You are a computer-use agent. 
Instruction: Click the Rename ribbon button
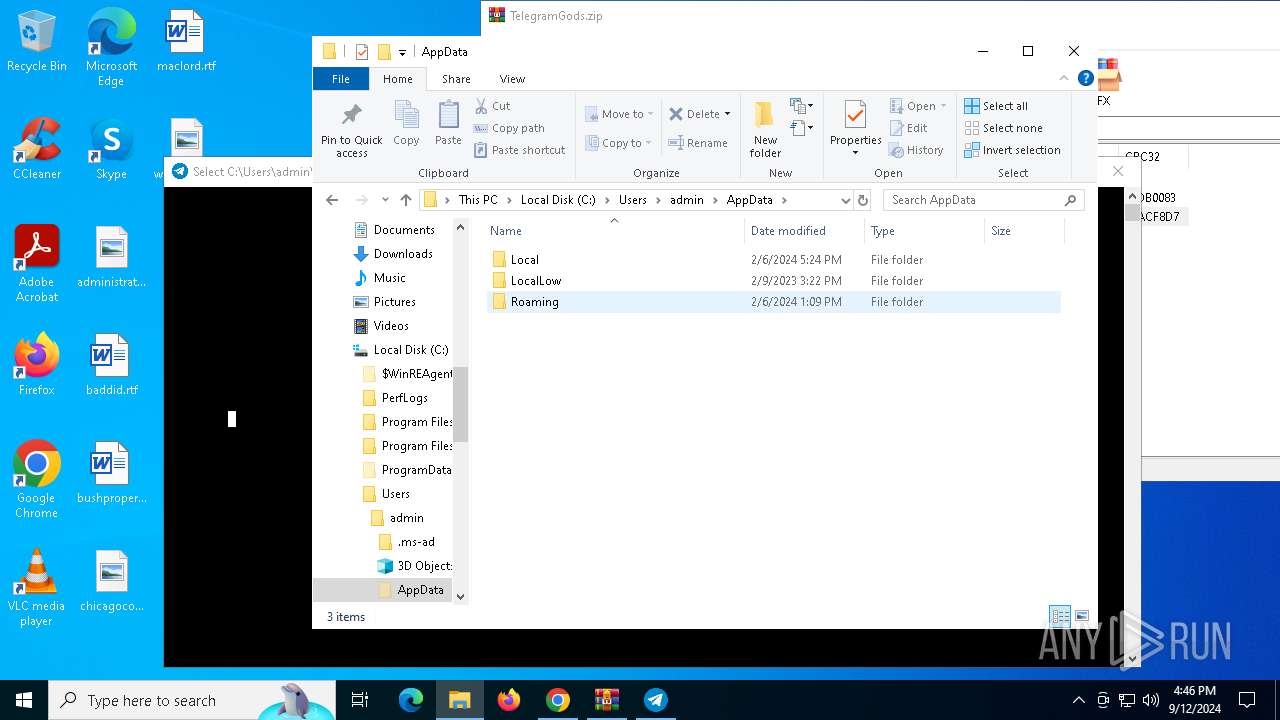click(698, 143)
